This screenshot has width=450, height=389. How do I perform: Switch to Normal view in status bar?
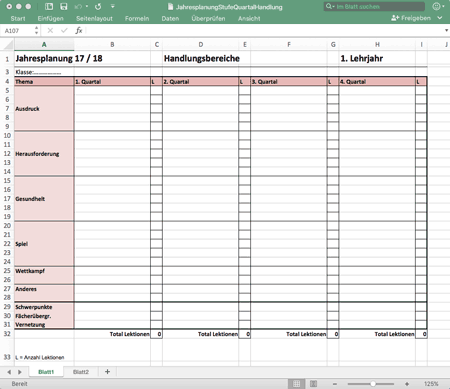296,384
